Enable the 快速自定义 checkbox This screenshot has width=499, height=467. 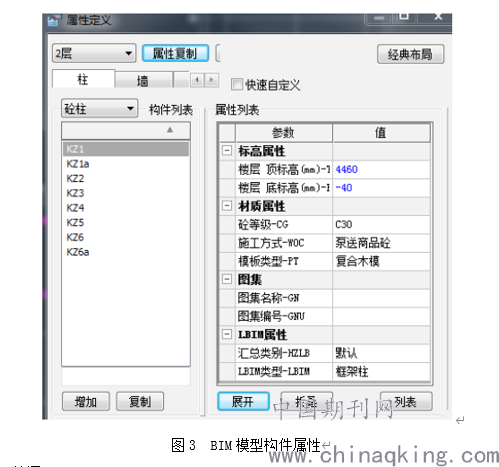click(x=237, y=84)
